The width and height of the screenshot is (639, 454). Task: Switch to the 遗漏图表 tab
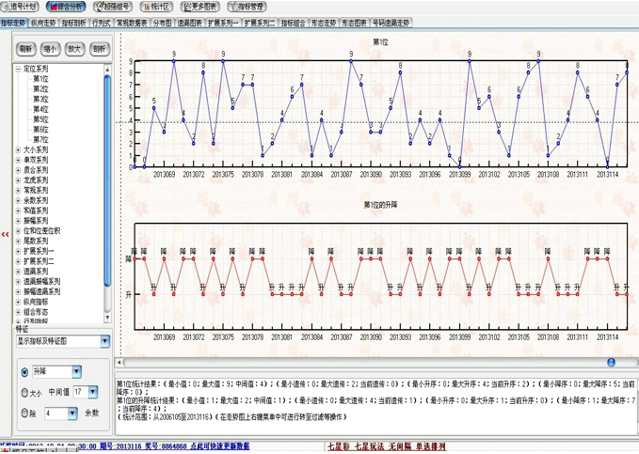coord(189,23)
